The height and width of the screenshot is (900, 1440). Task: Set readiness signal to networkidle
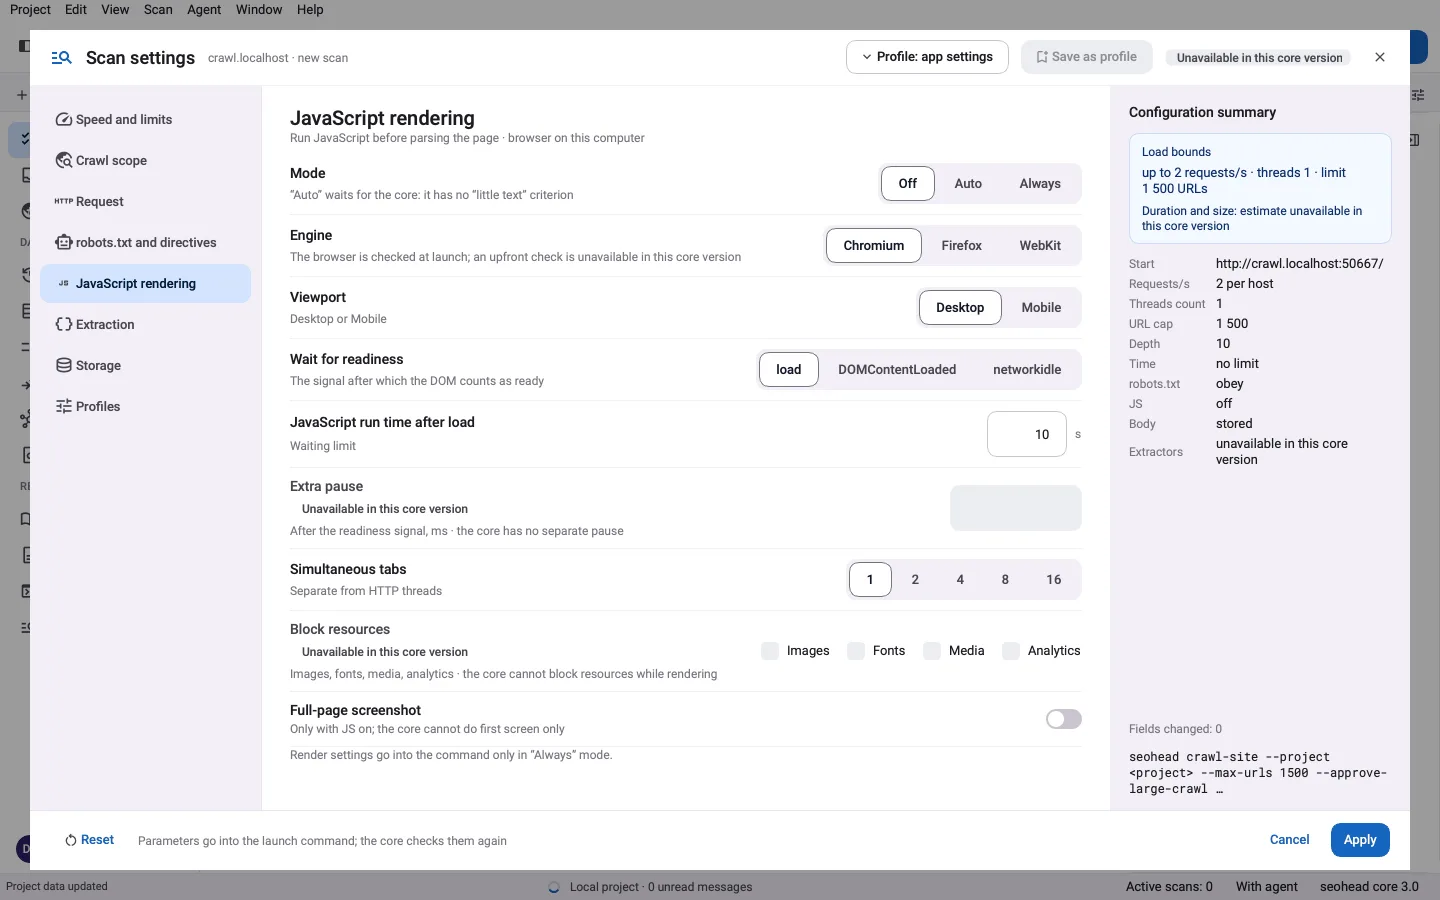[1027, 370]
